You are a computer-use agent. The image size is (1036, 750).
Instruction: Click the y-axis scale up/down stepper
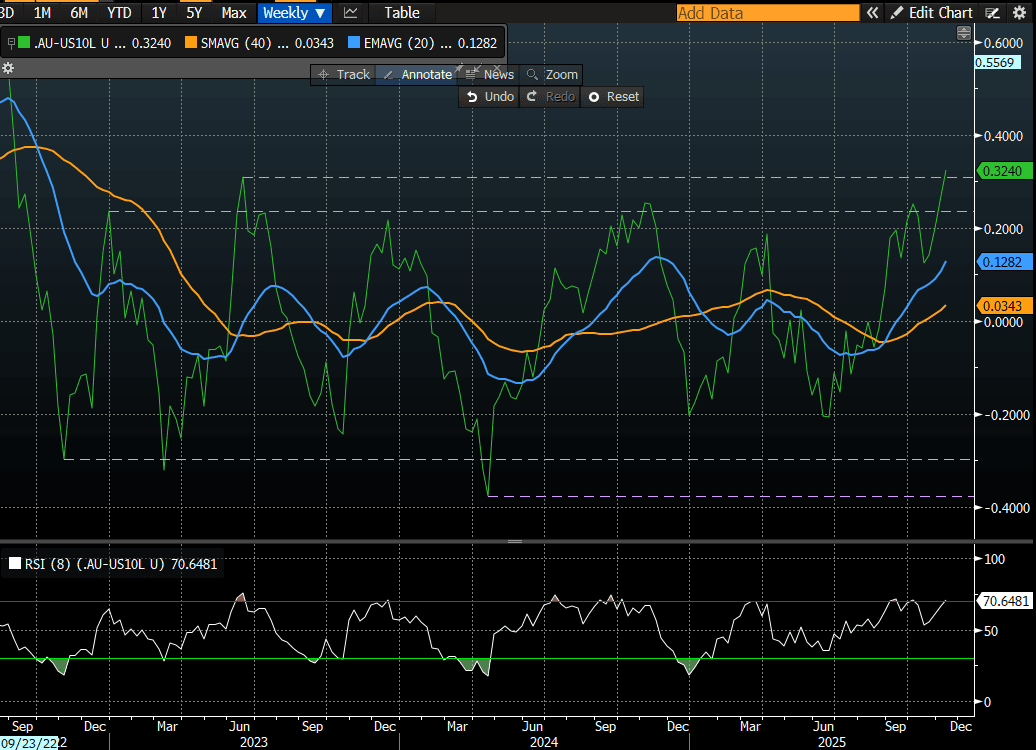[964, 33]
